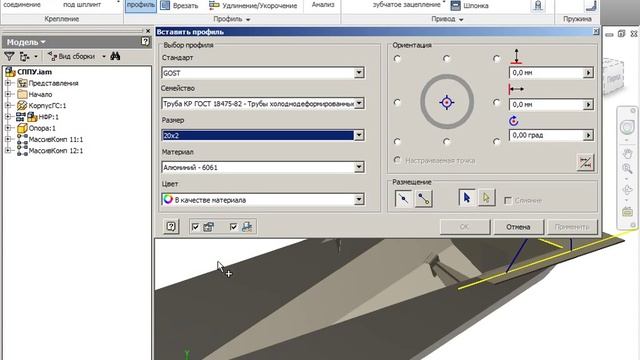Click the browser filter funnel icon
640x360 pixels.
9,56
